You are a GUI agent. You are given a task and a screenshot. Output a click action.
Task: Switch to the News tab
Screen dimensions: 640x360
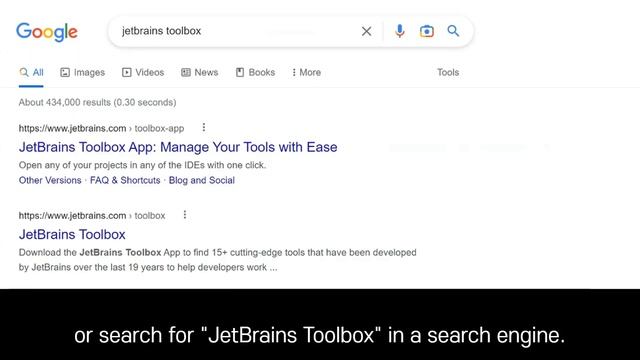pyautogui.click(x=200, y=73)
